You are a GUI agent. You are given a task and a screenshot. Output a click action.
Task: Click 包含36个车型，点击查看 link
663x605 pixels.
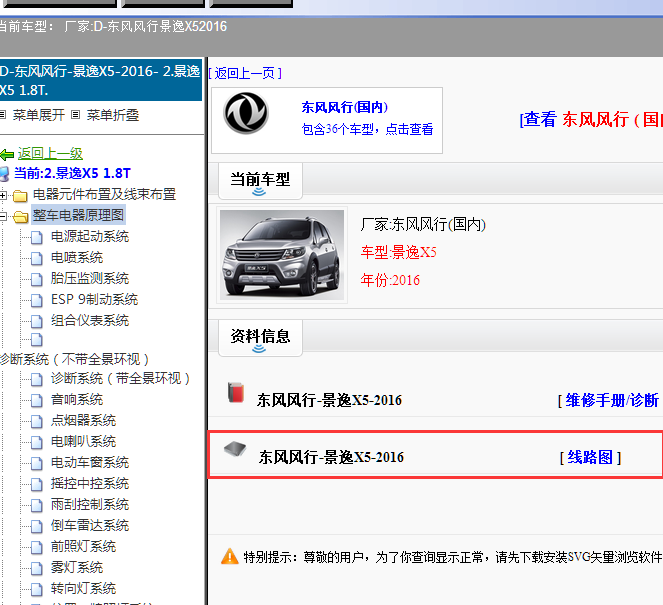[367, 129]
